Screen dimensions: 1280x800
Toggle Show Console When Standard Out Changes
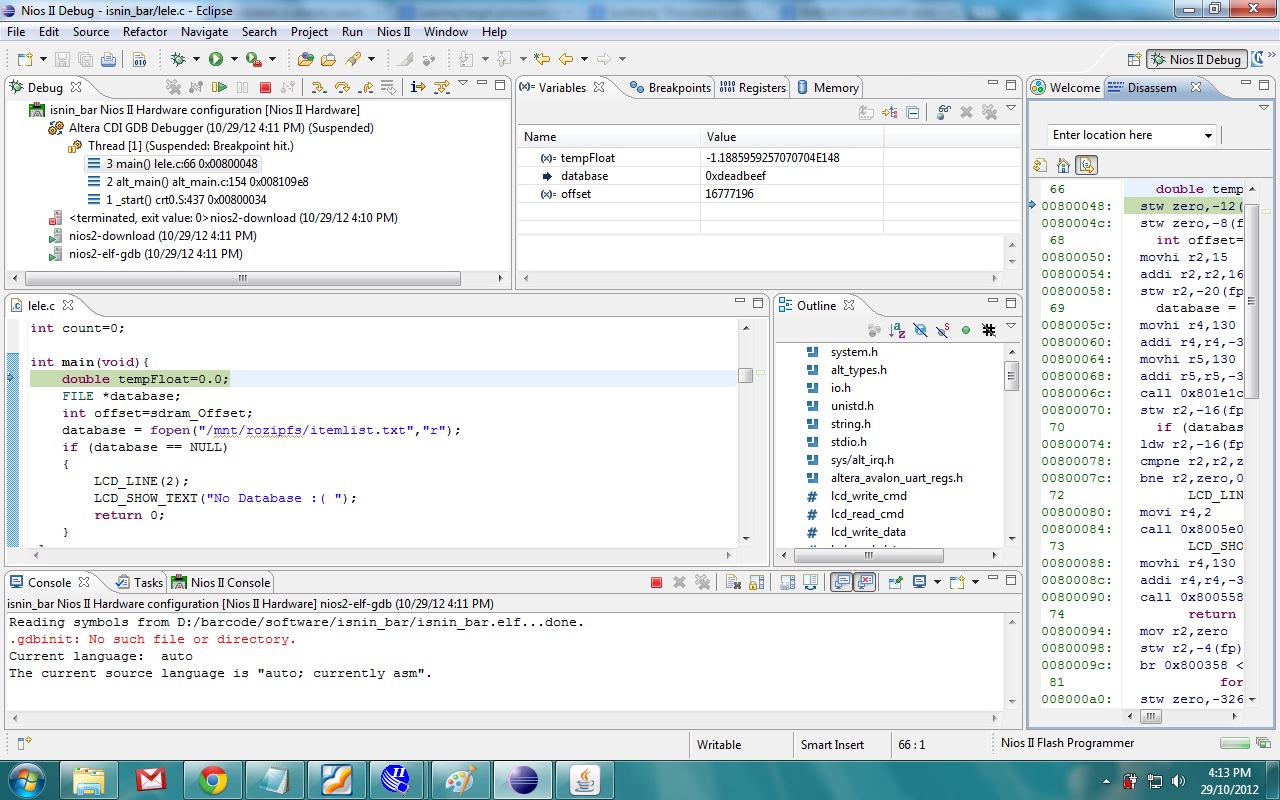(x=842, y=582)
